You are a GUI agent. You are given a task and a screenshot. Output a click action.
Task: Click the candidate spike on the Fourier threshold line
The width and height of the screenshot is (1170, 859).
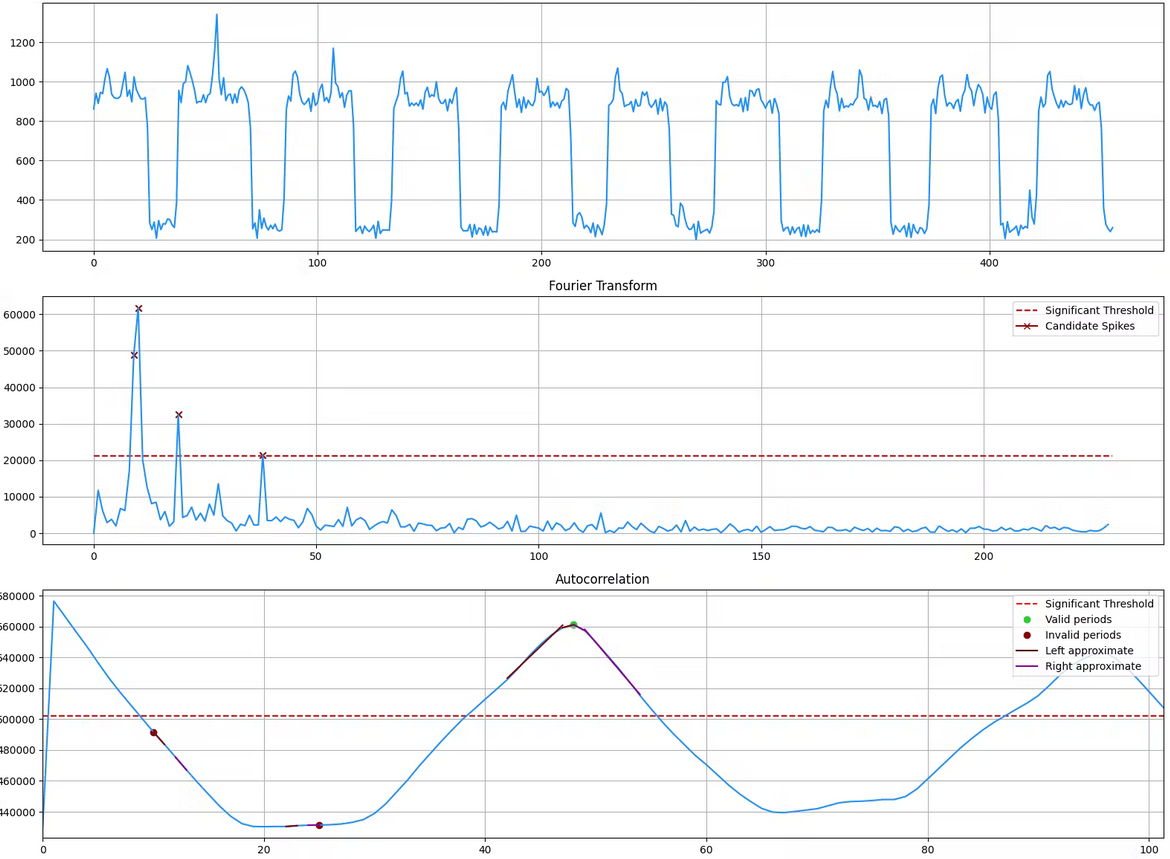263,456
